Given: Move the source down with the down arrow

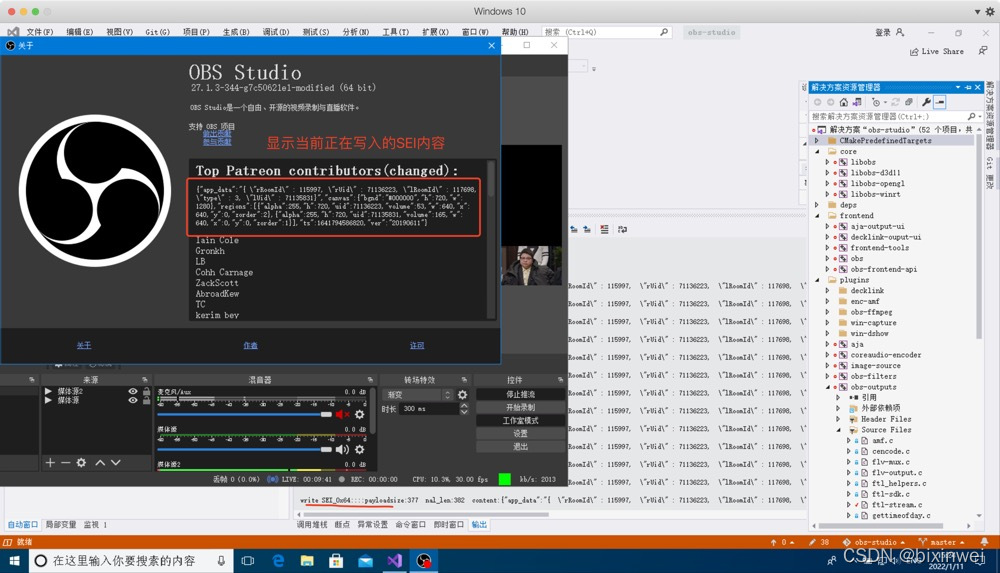Looking at the screenshot, I should pos(115,463).
